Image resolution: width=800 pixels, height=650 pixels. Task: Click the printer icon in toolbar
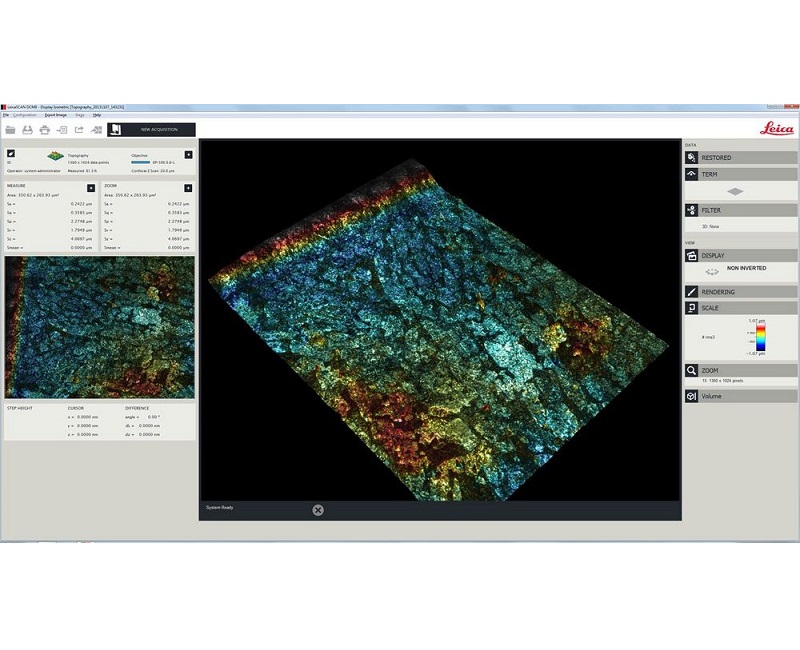tap(44, 130)
